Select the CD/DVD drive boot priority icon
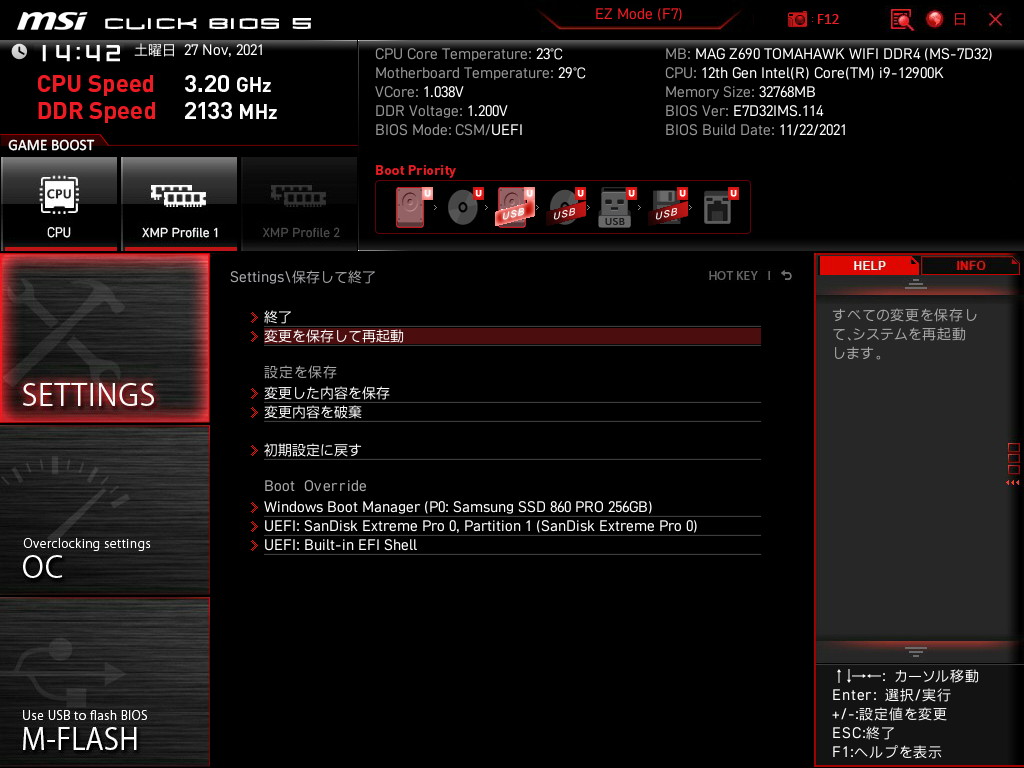 pyautogui.click(x=464, y=207)
